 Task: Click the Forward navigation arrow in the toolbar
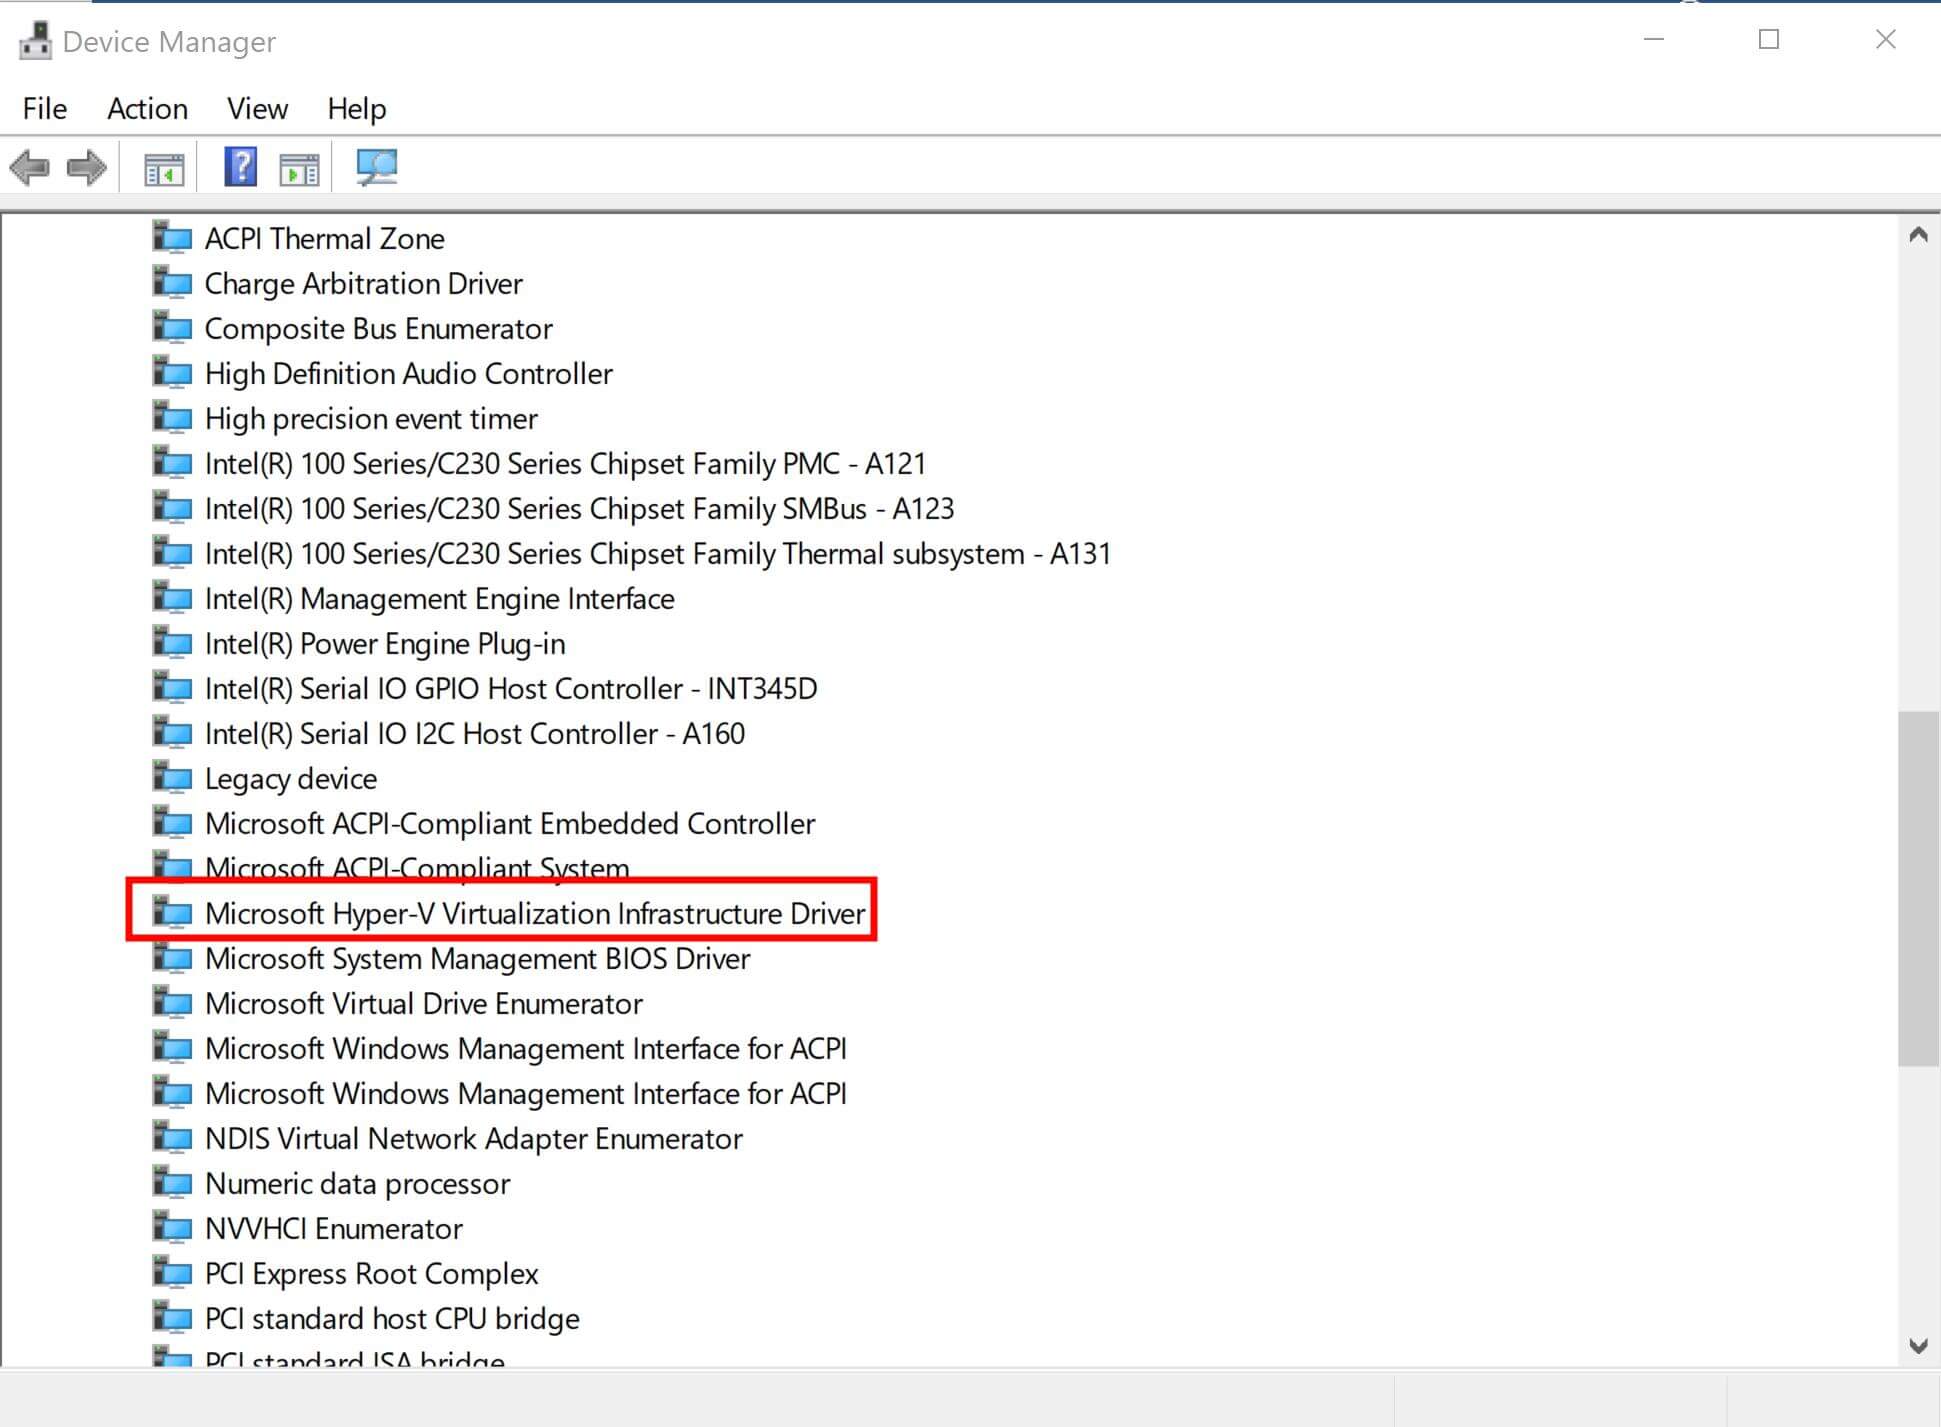(86, 167)
